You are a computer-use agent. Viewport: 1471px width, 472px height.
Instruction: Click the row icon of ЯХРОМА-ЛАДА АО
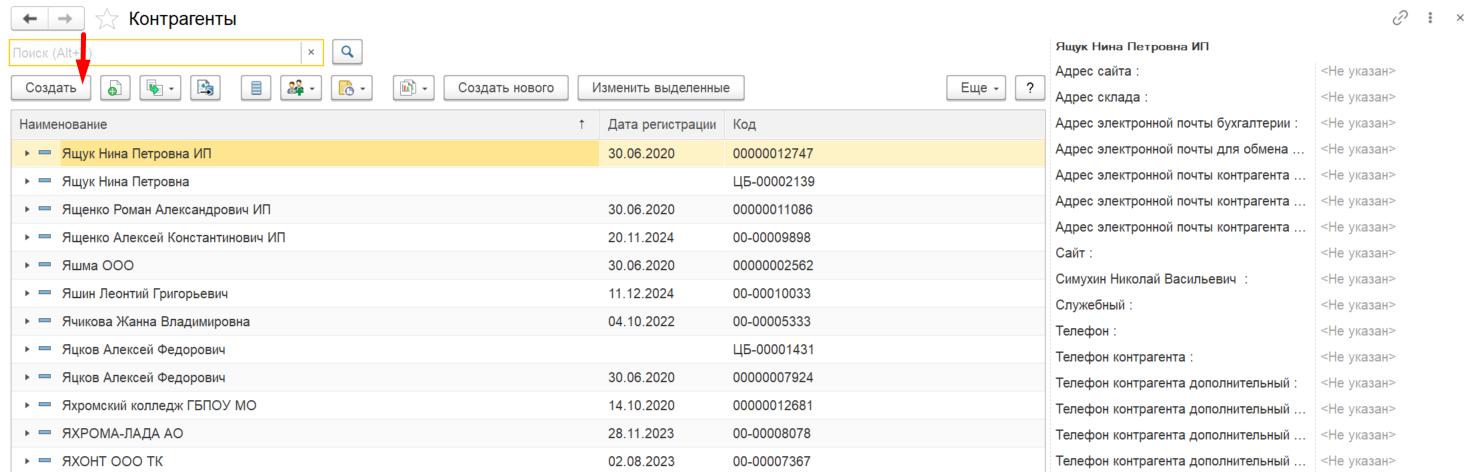45,434
